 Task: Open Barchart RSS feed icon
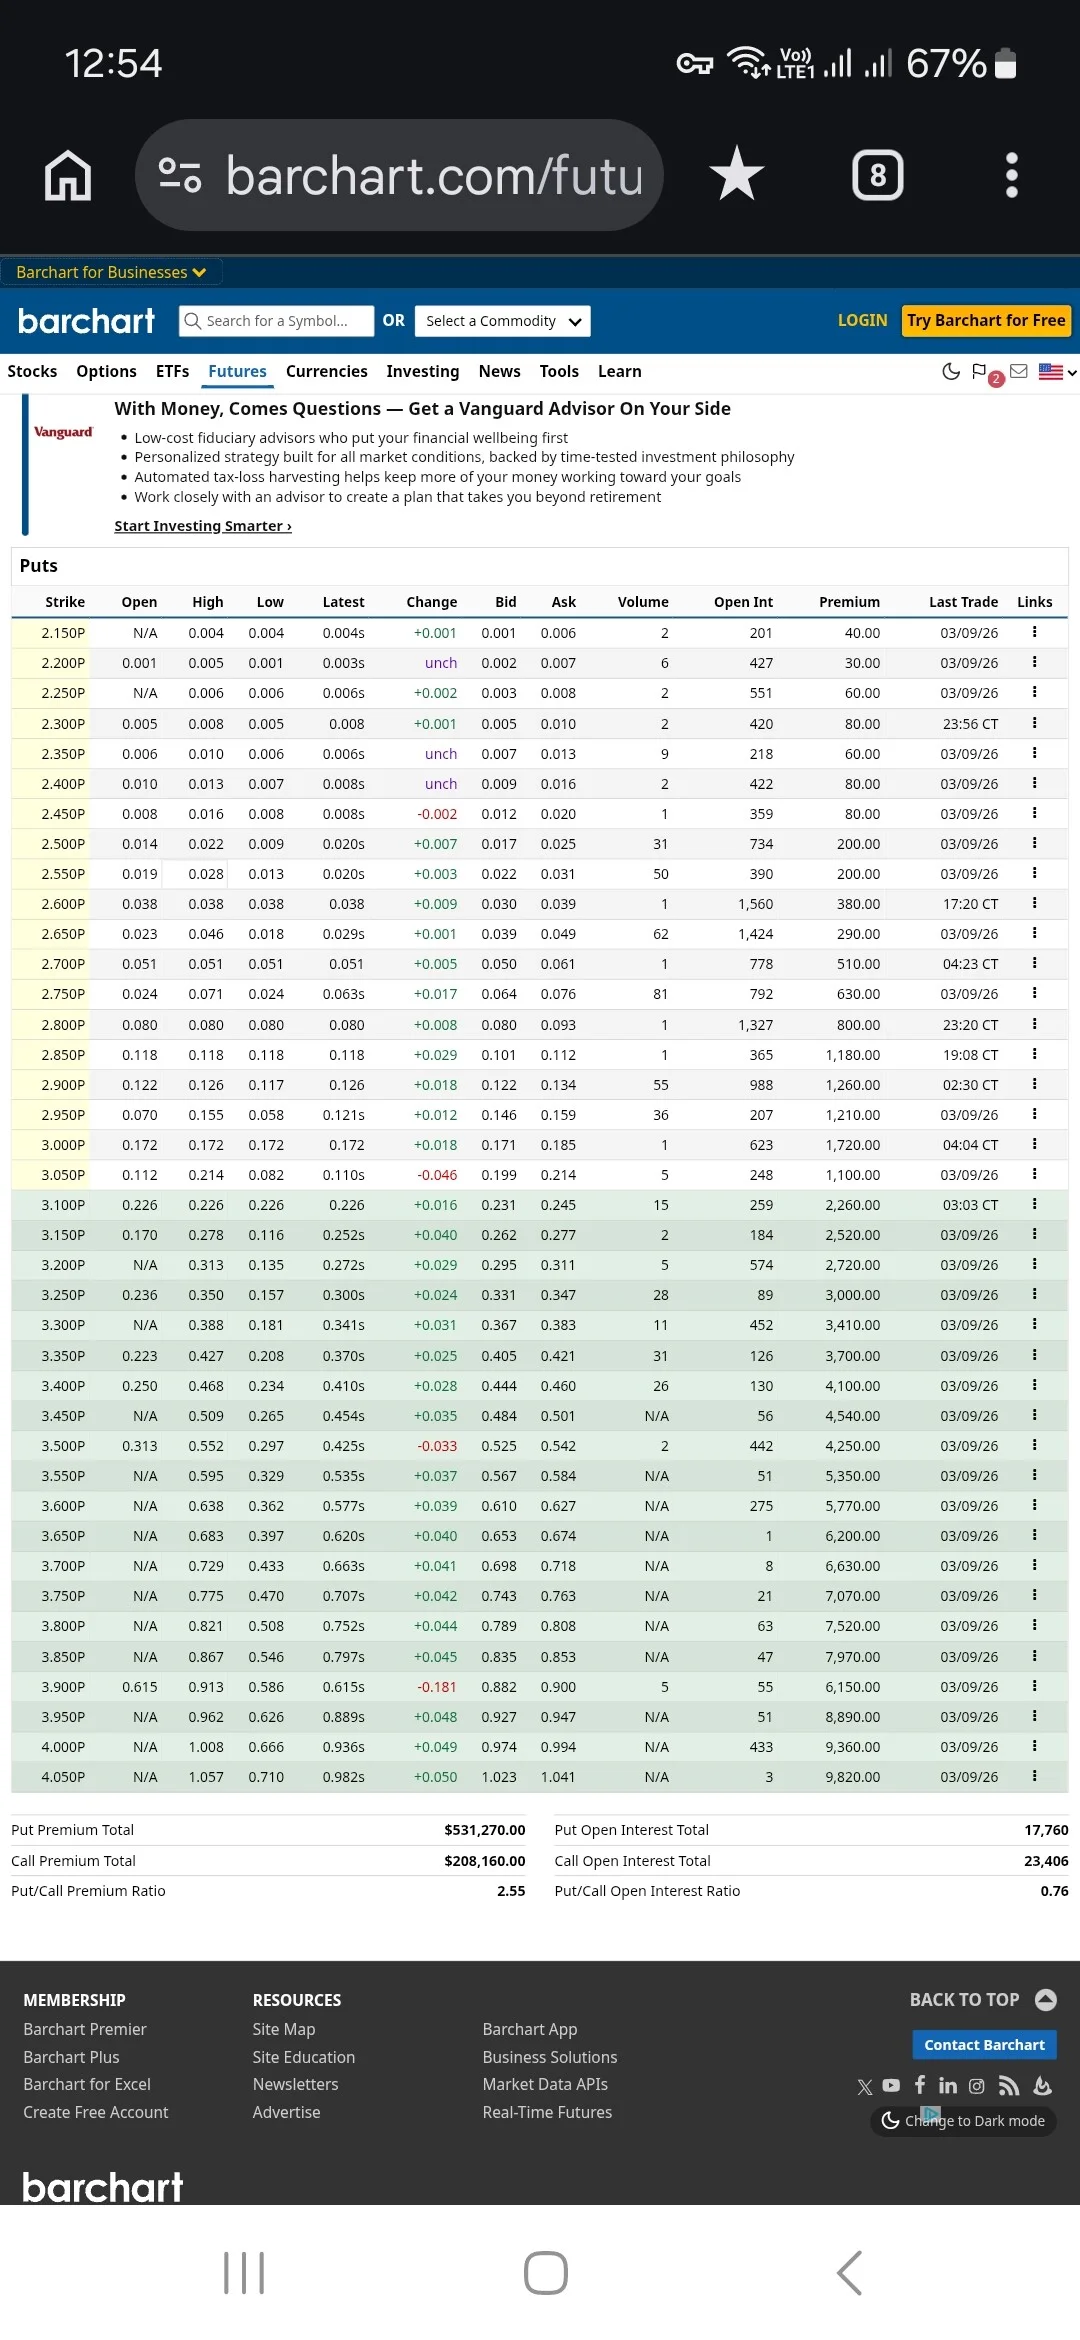1009,2085
